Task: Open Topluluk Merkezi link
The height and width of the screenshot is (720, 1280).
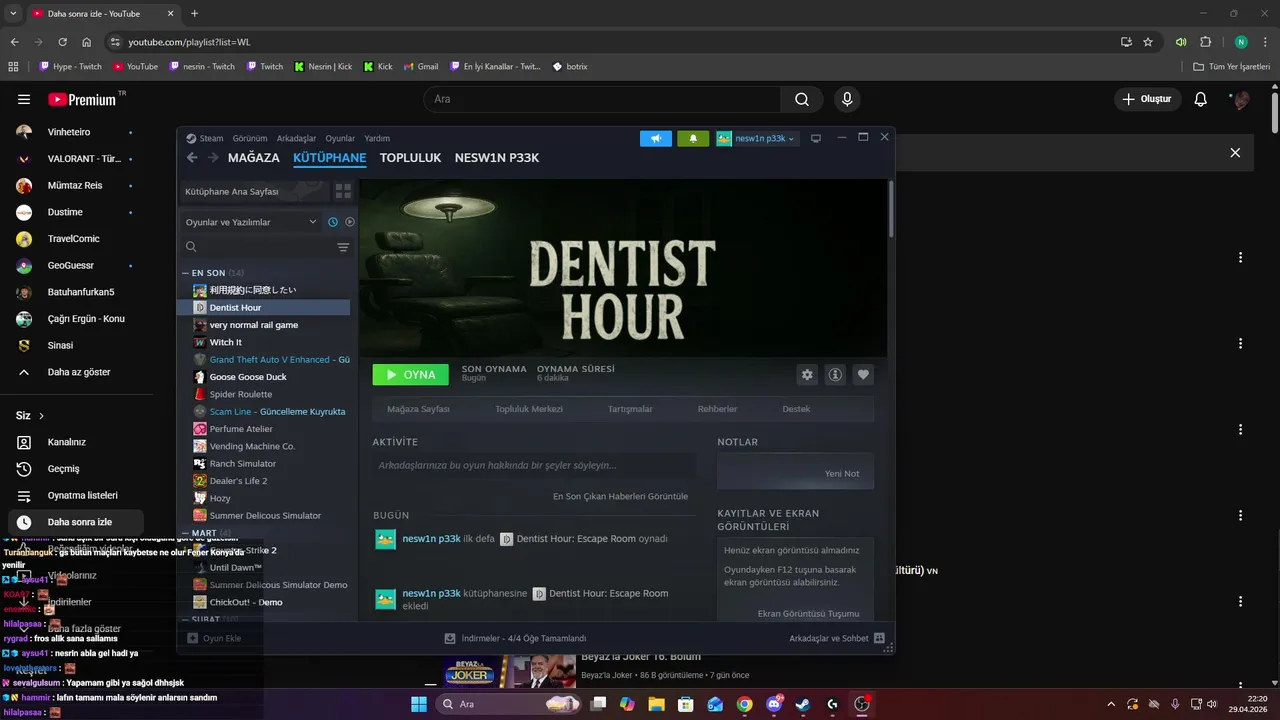Action: [529, 409]
